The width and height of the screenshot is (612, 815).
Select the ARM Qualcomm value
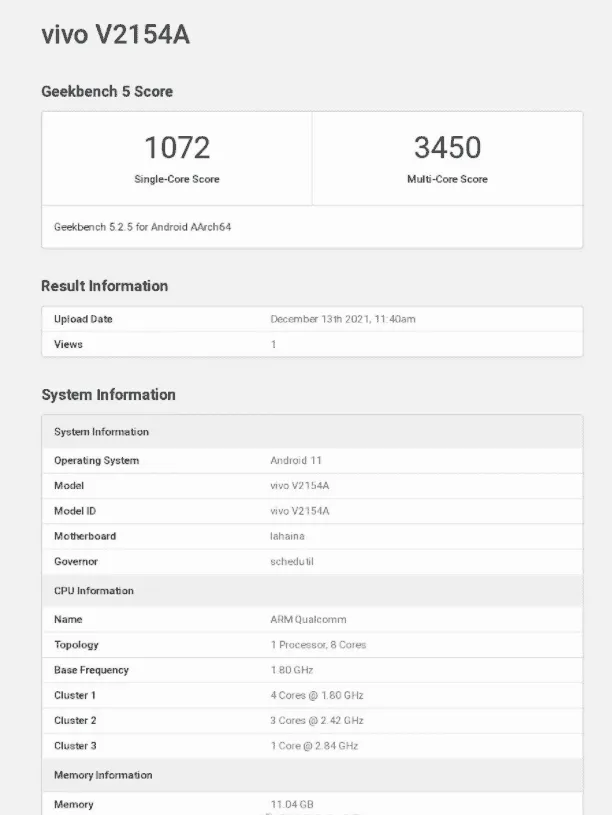coord(308,620)
